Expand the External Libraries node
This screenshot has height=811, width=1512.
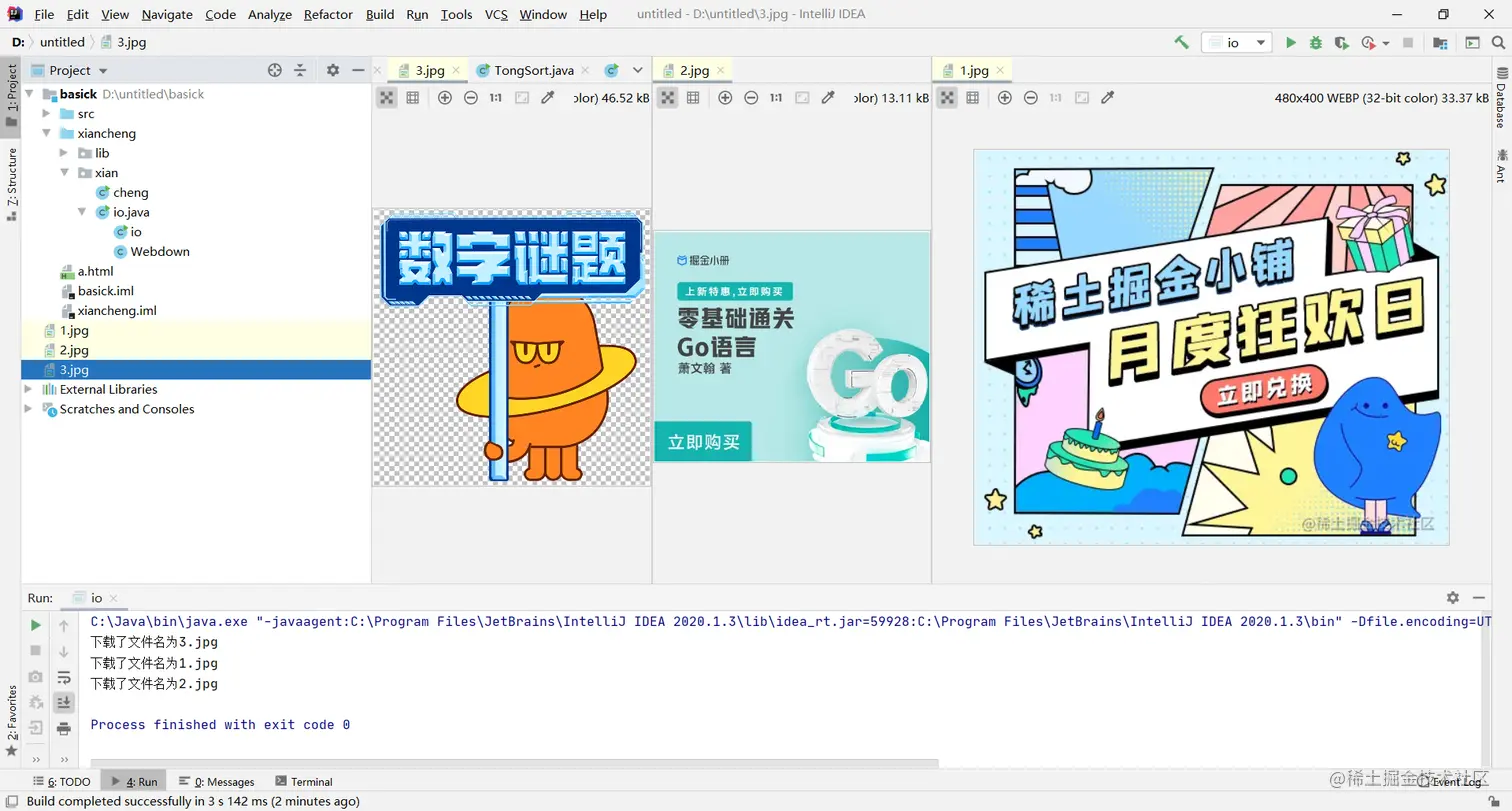pos(29,389)
